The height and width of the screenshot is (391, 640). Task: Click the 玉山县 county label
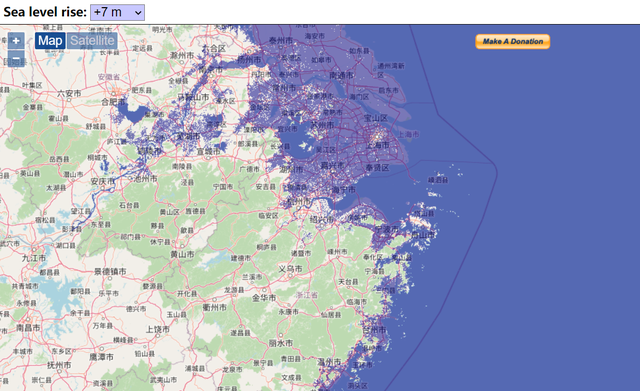[176, 314]
